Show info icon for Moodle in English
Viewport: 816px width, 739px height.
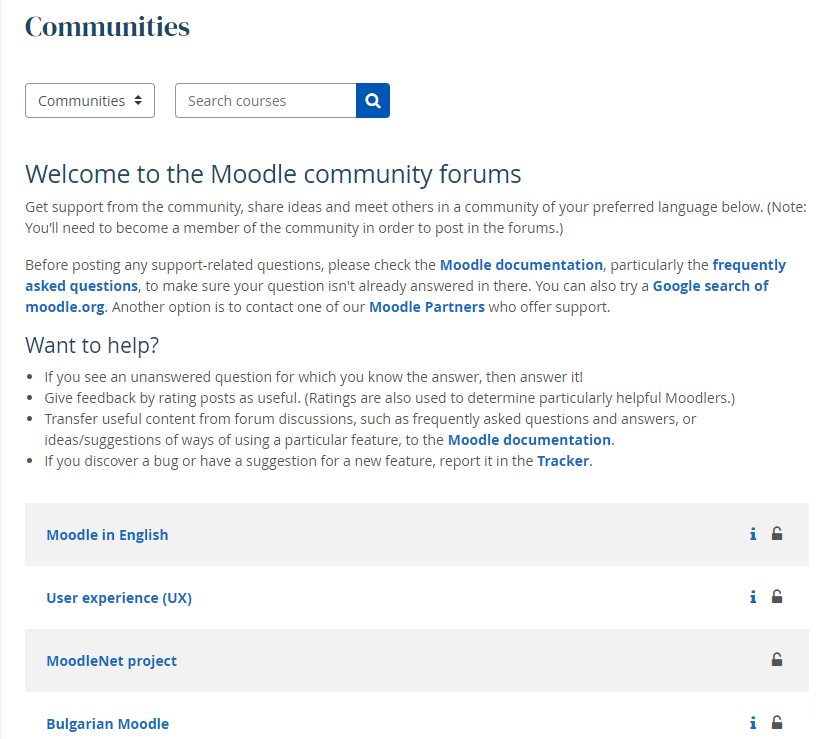pos(753,534)
